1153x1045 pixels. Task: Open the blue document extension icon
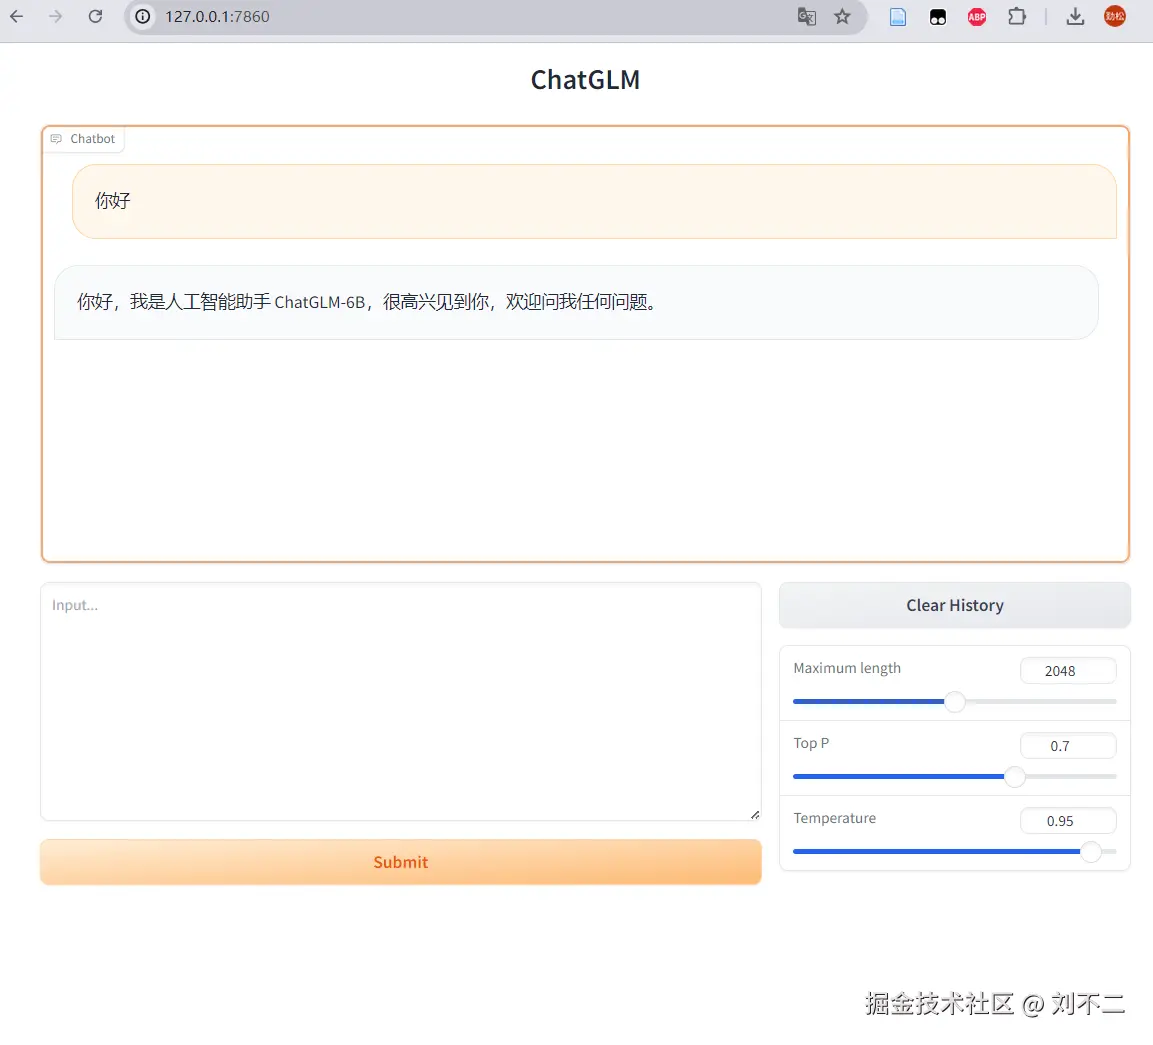[x=898, y=17]
